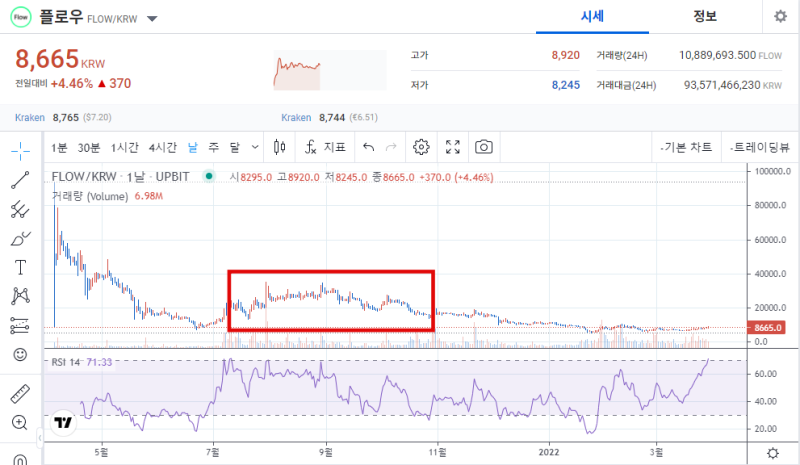Click the 24H volume 10,889,693.500

[717, 55]
